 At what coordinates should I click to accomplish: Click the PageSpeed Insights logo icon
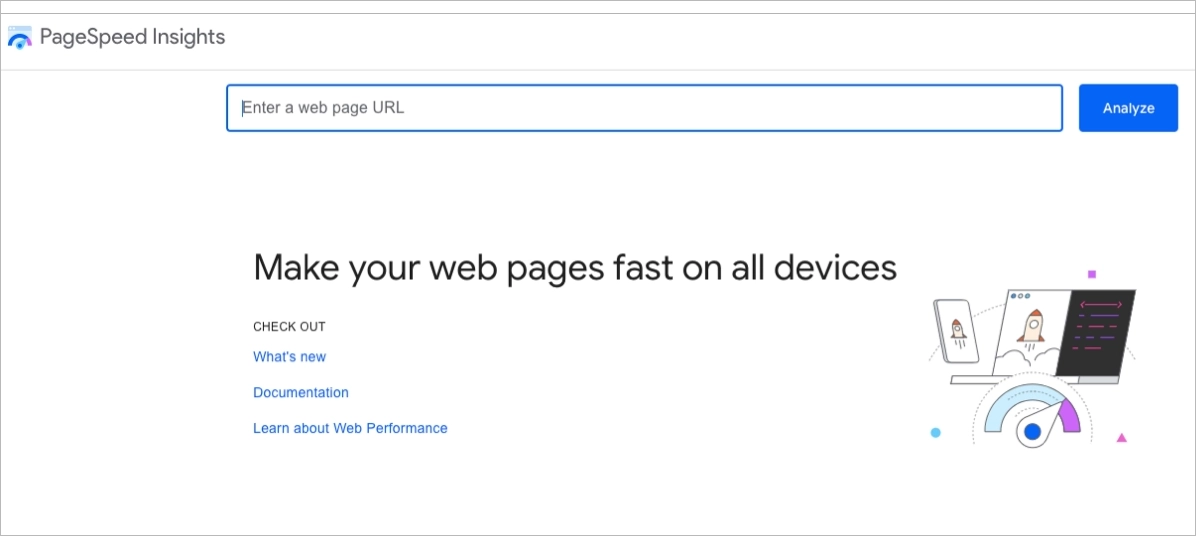click(x=20, y=39)
